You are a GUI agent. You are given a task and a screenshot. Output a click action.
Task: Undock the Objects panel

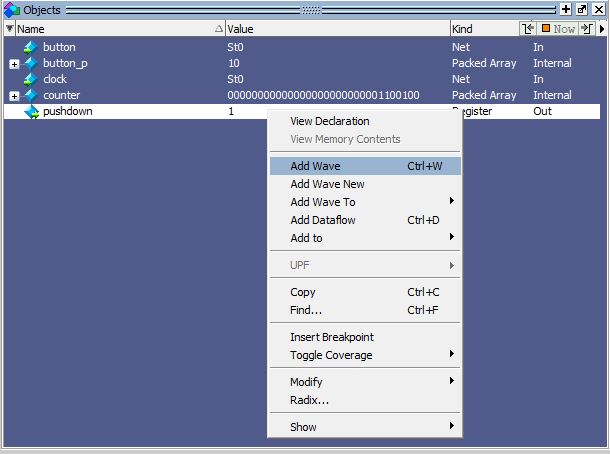tap(582, 9)
